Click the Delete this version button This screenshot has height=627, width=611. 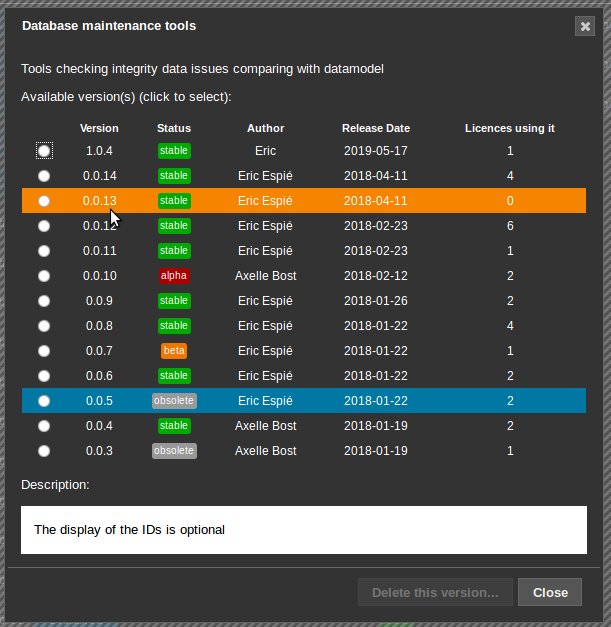(435, 592)
